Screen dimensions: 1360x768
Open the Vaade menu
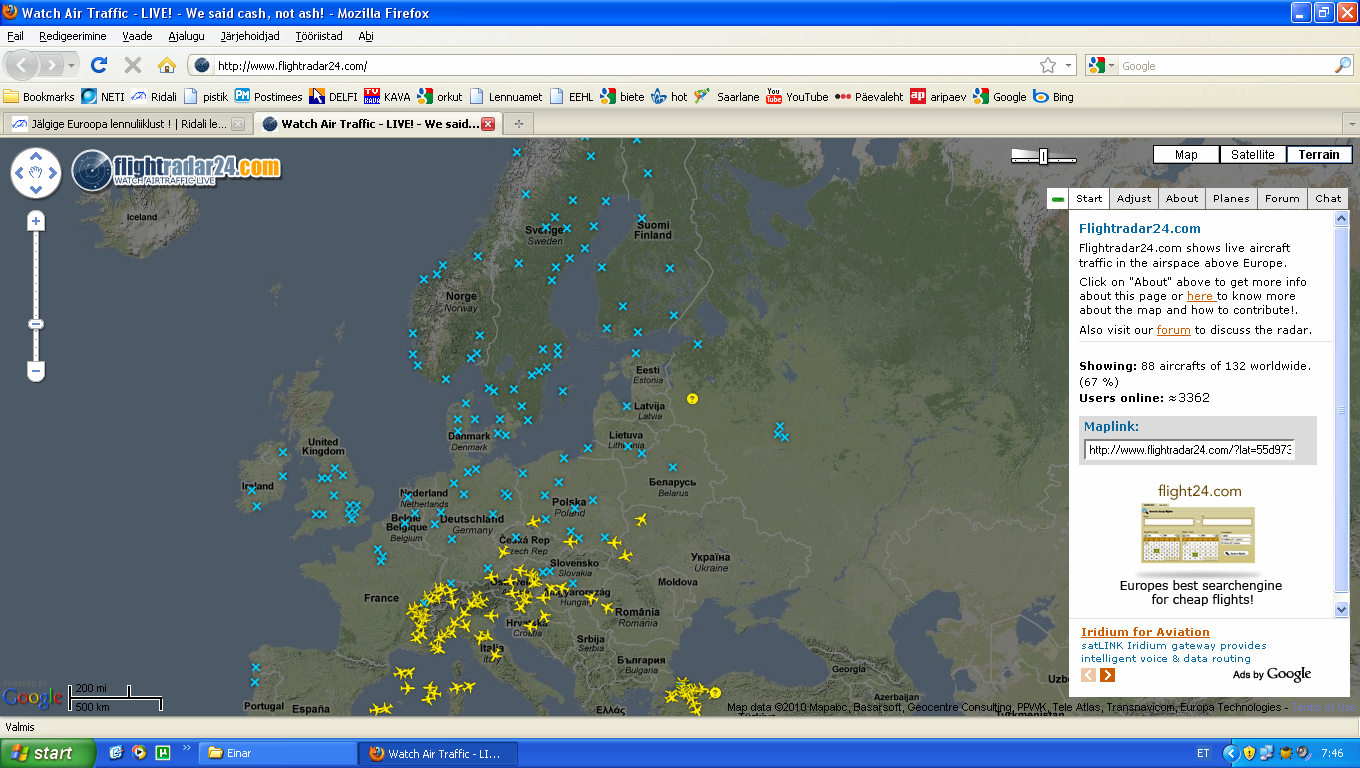point(137,36)
